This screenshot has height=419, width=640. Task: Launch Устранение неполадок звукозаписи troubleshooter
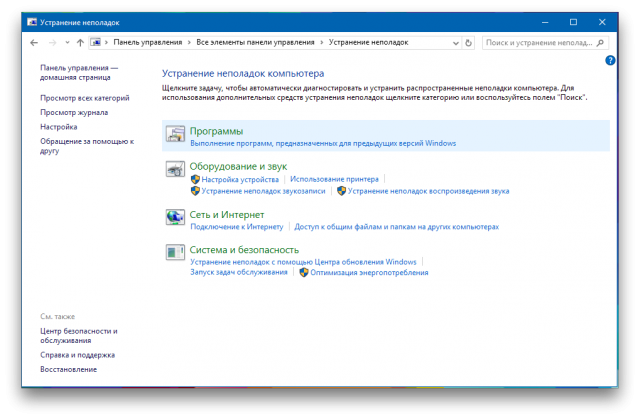(265, 190)
